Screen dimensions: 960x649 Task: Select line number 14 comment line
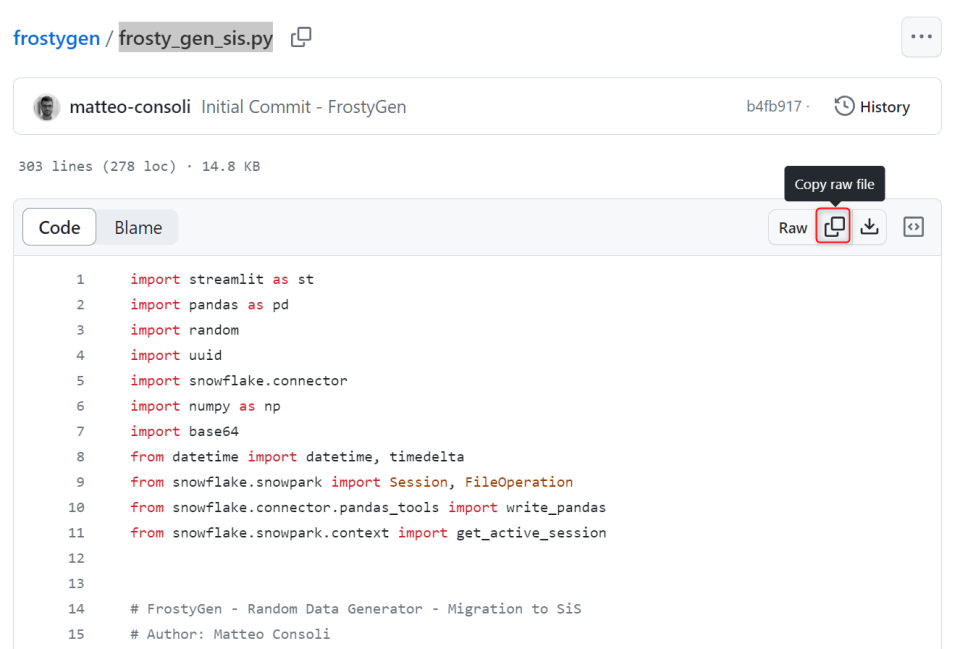click(77, 608)
